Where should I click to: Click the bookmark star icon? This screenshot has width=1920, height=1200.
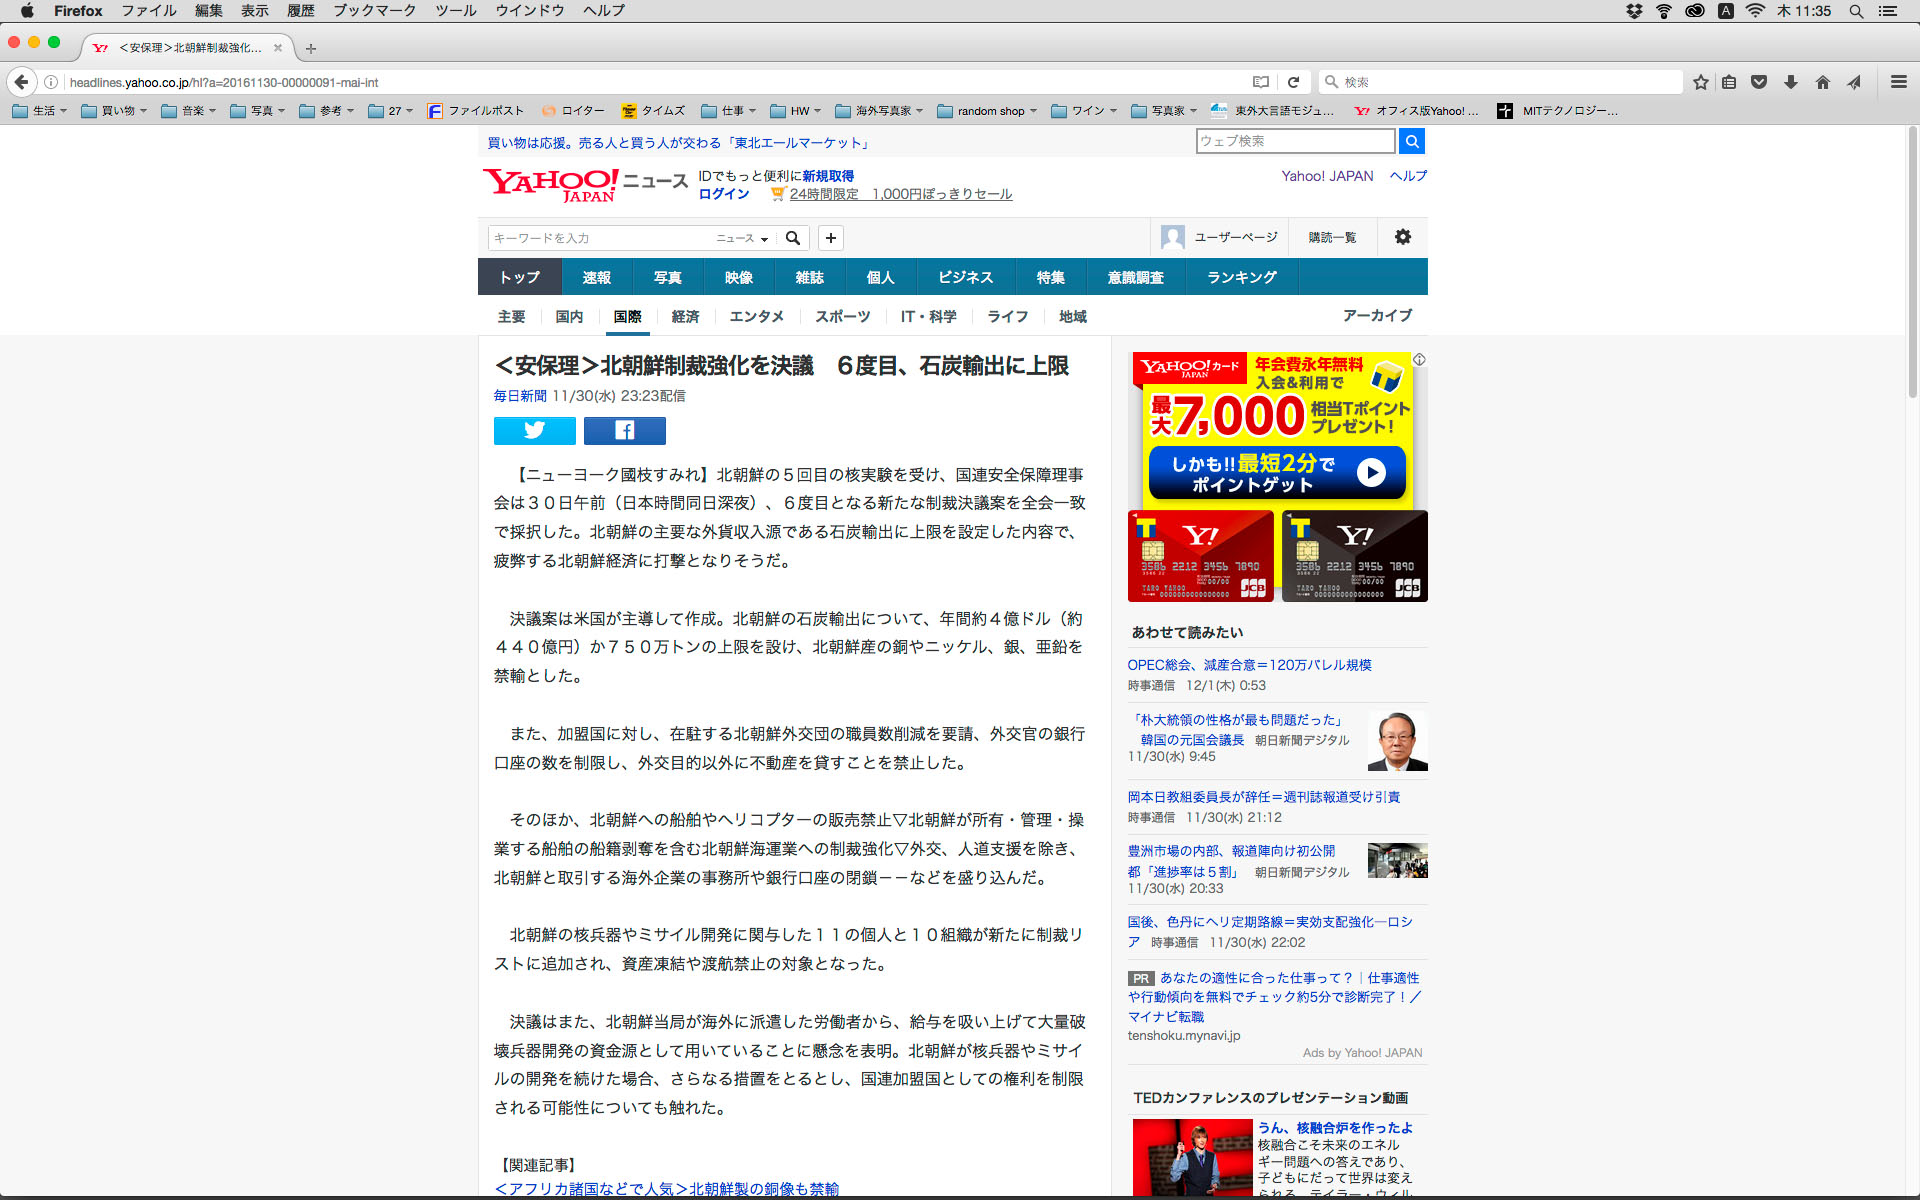1700,82
